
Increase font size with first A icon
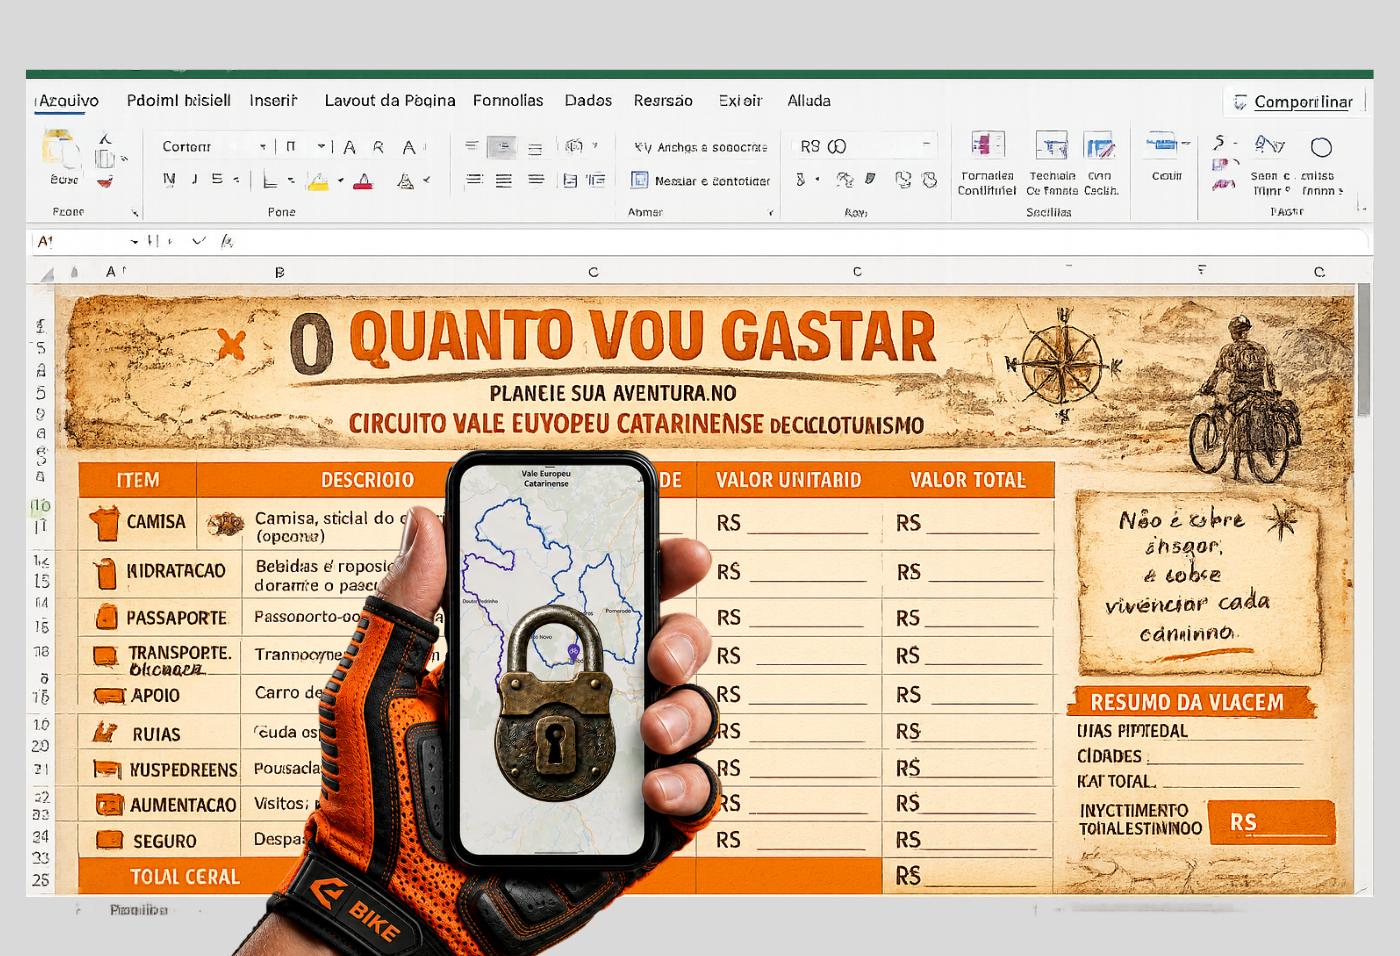[349, 147]
